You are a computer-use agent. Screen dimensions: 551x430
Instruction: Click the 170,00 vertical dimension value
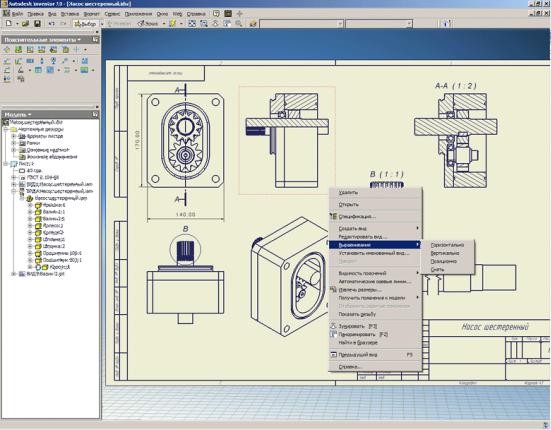[x=137, y=140]
